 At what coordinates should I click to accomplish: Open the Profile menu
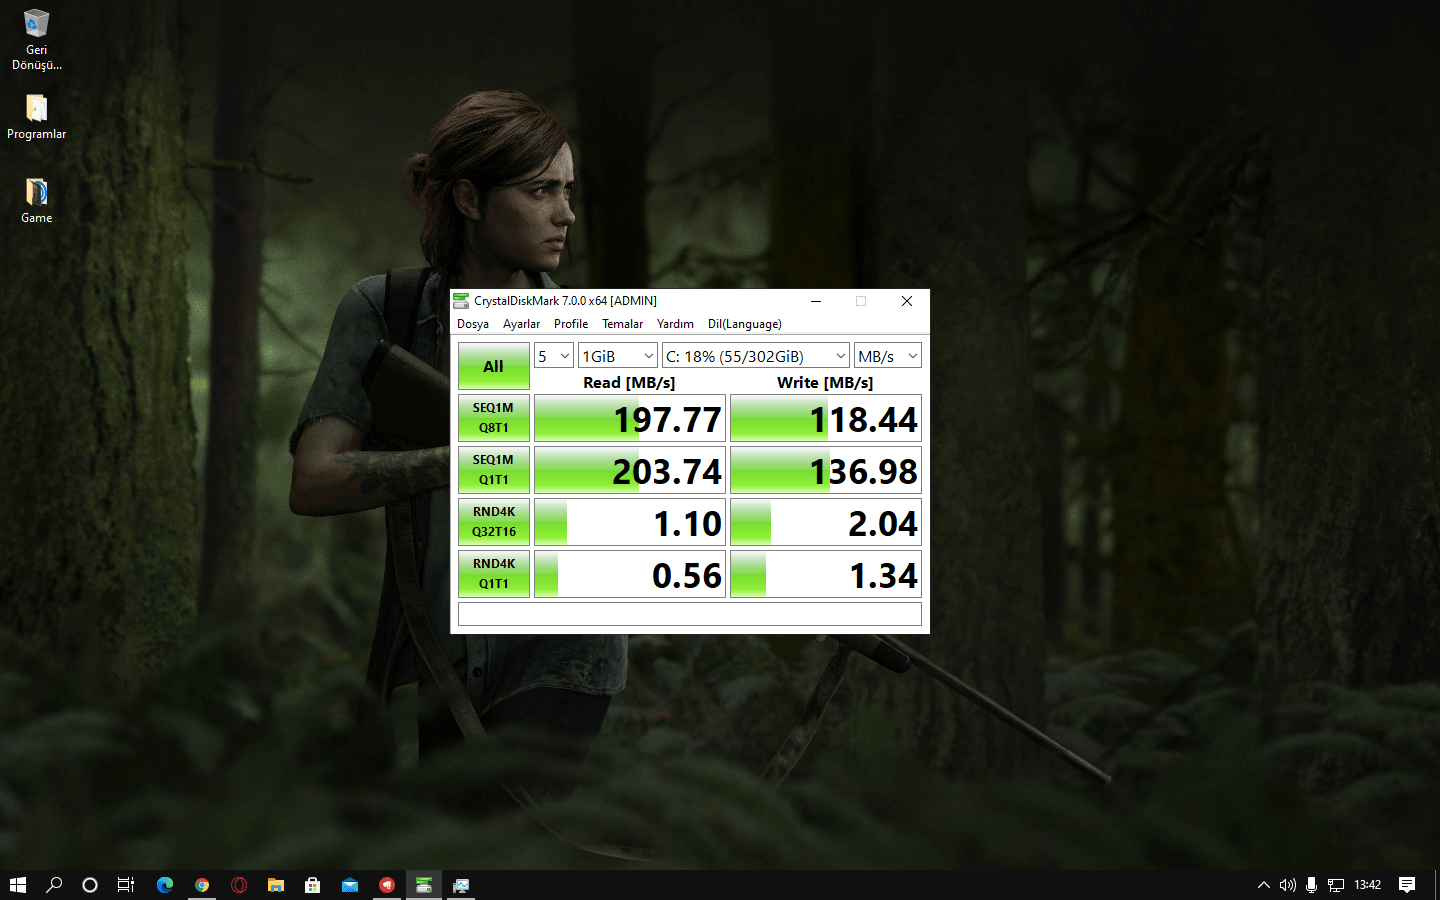(571, 324)
